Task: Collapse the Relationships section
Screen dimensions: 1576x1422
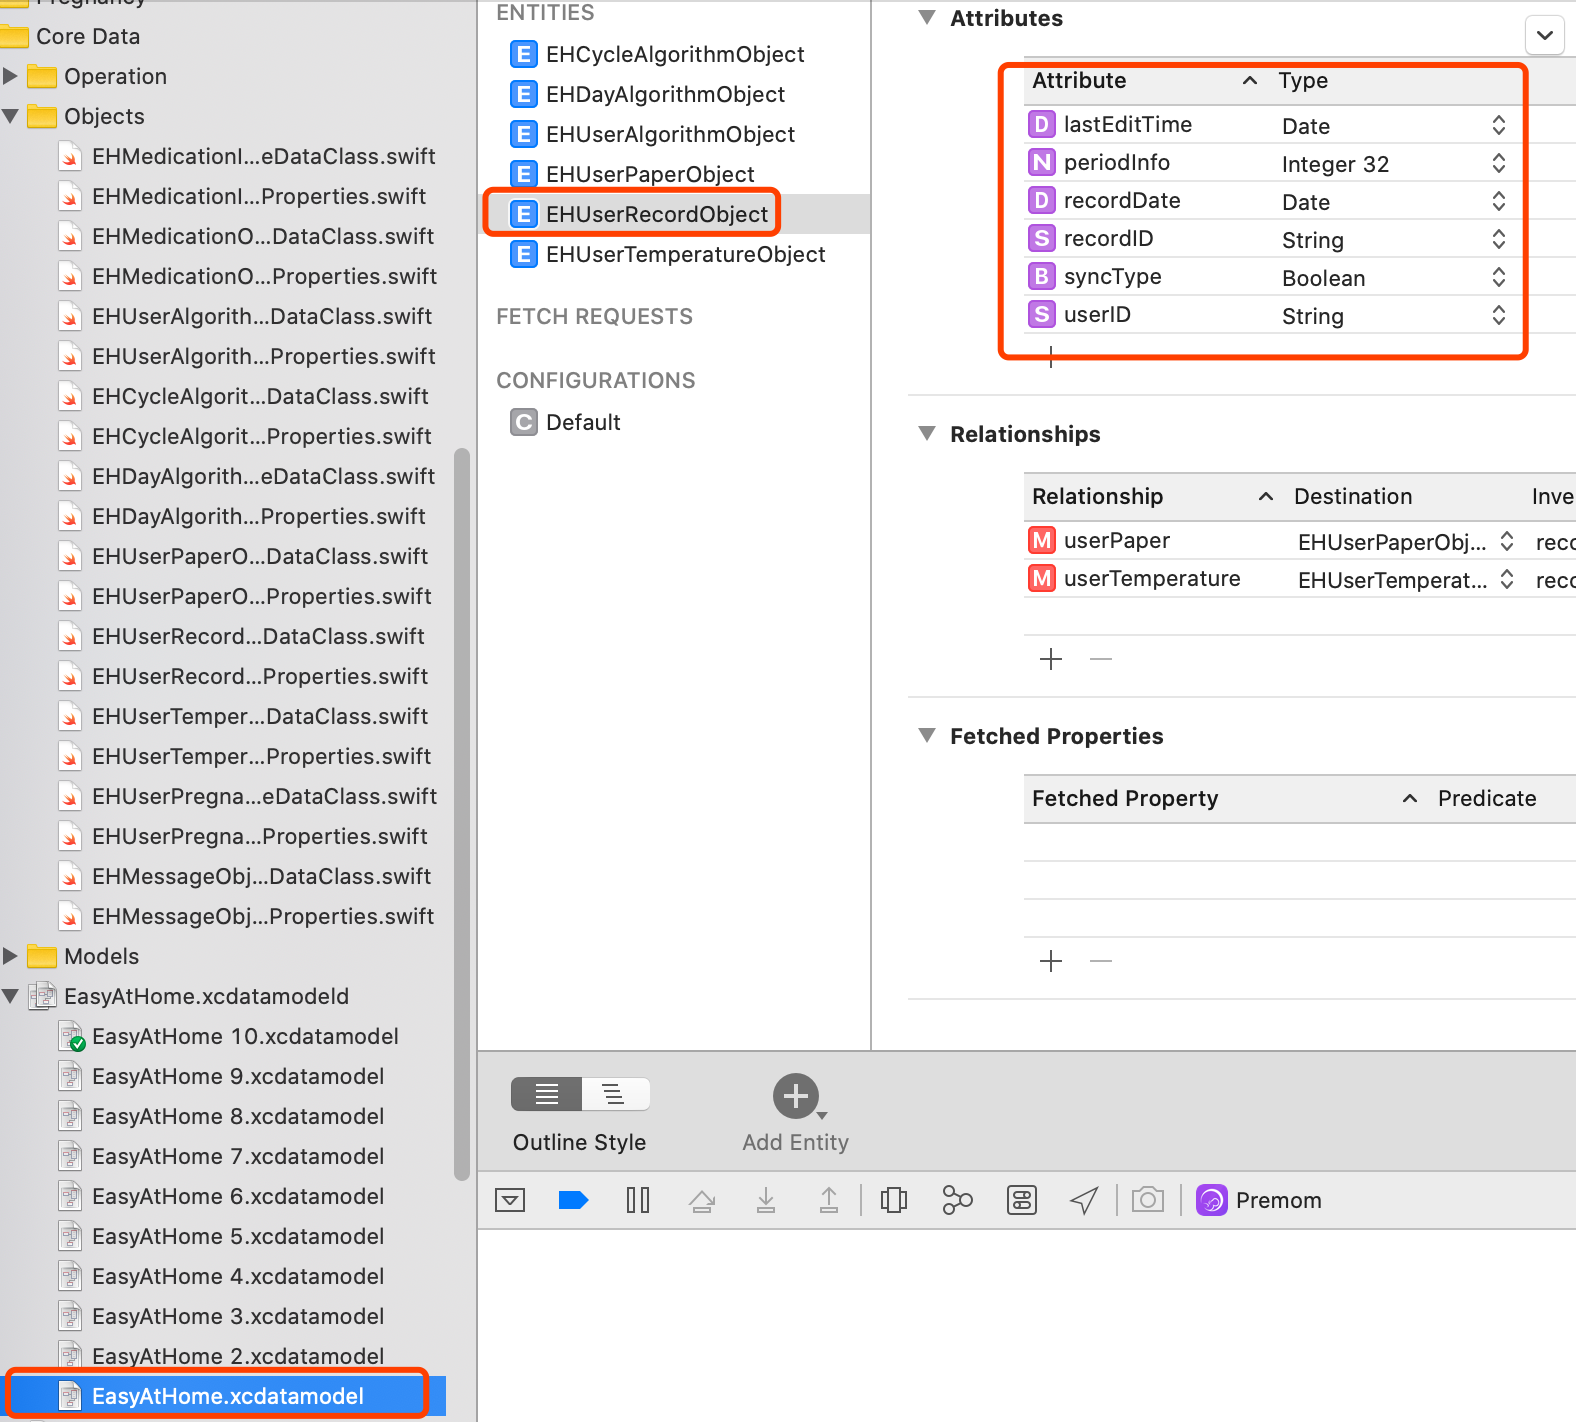Action: click(x=927, y=434)
